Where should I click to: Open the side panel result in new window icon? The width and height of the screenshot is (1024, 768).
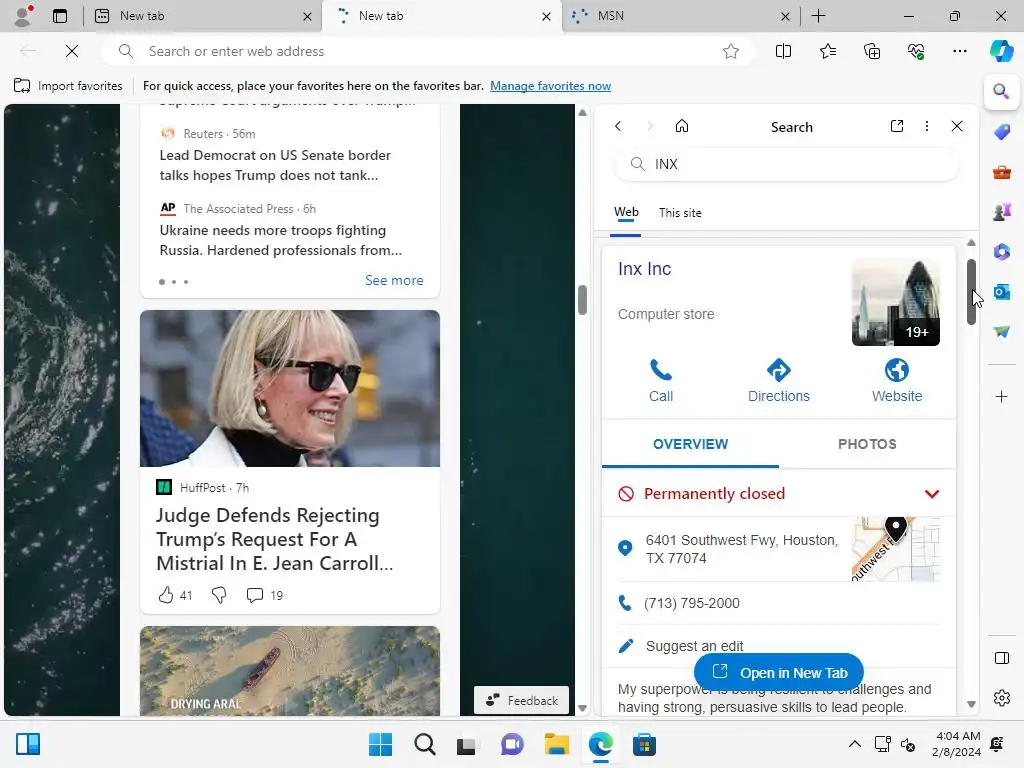coord(897,126)
